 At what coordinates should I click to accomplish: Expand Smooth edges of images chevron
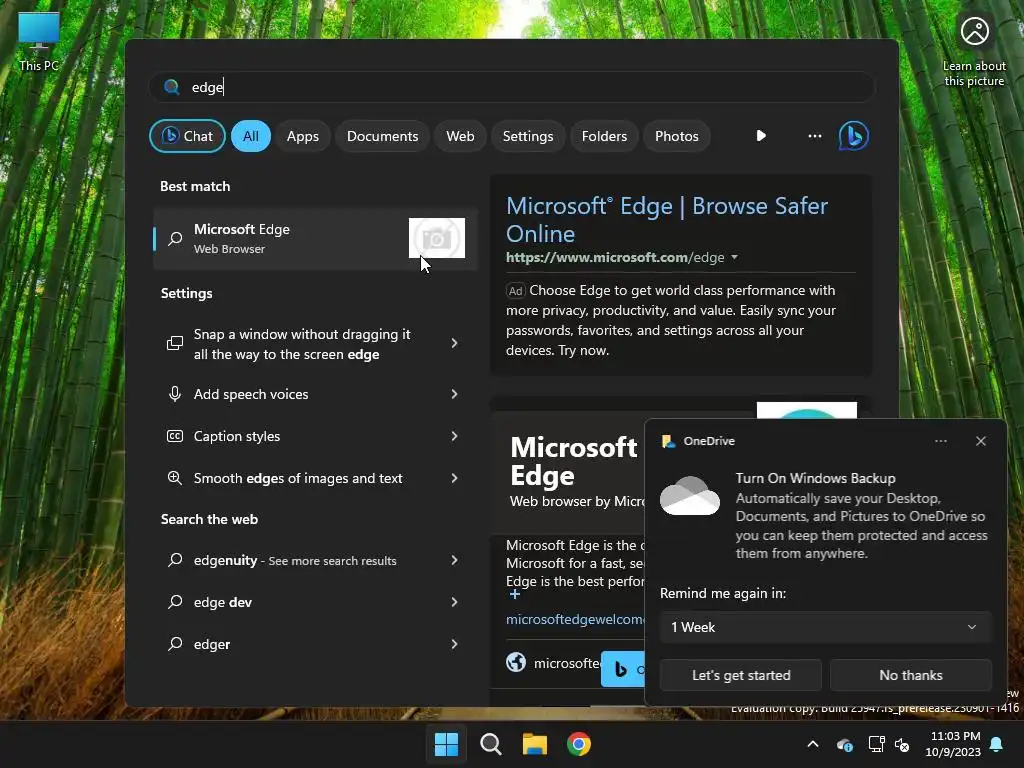click(455, 478)
